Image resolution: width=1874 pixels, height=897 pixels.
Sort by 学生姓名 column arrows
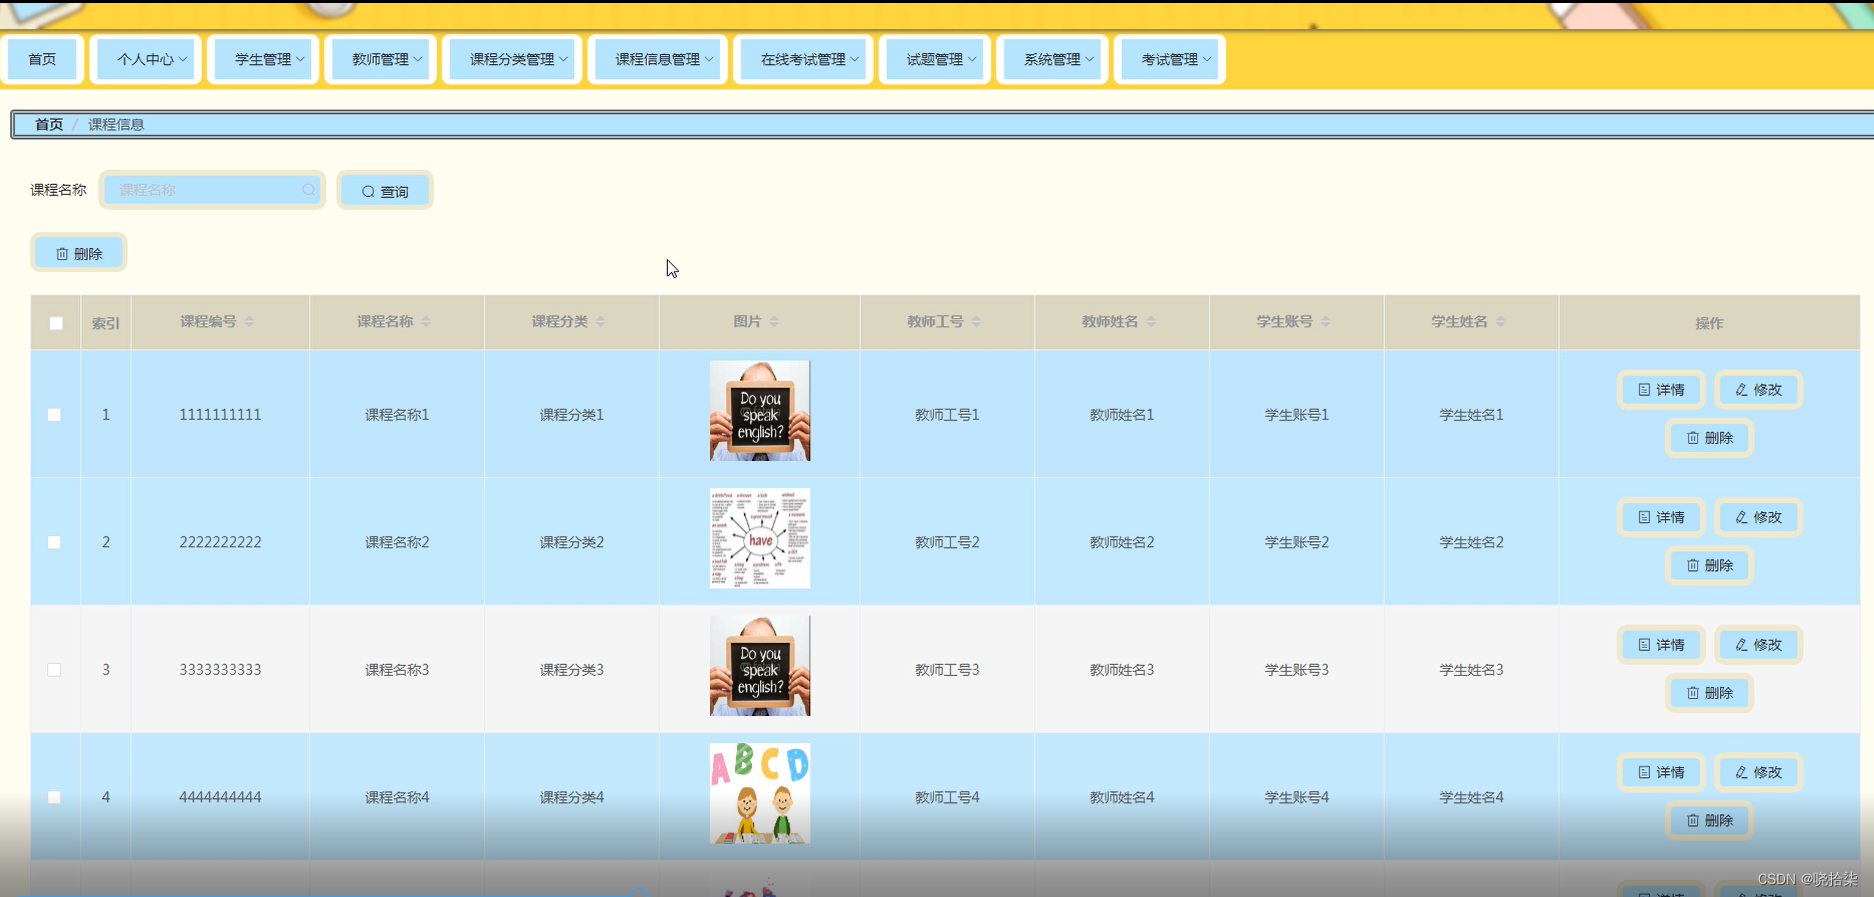(1500, 321)
